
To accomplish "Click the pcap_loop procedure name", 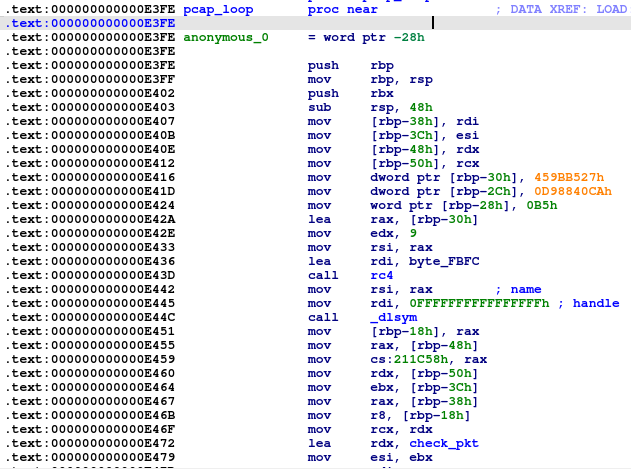I will pos(218,10).
